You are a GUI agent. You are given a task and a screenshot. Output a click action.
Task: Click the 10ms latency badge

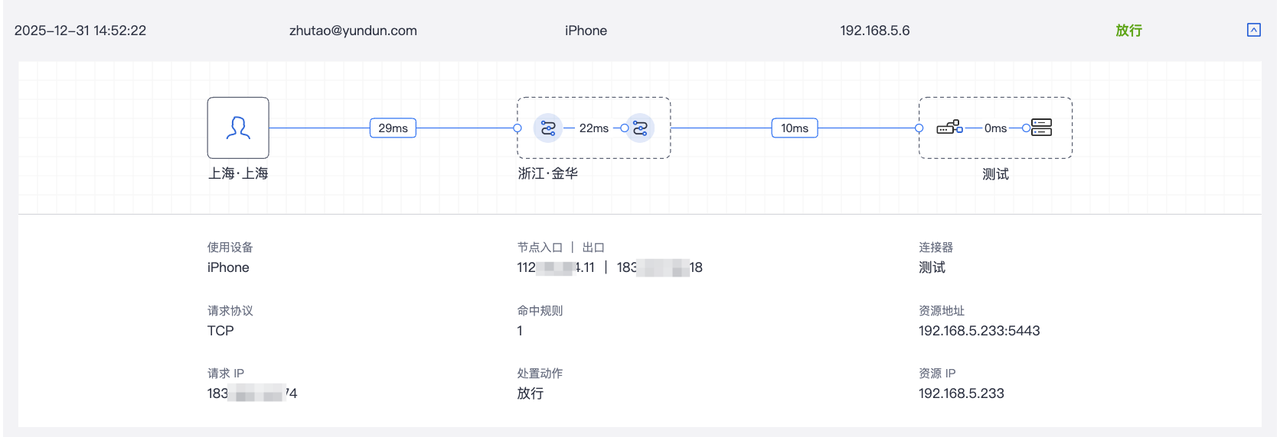tap(795, 128)
